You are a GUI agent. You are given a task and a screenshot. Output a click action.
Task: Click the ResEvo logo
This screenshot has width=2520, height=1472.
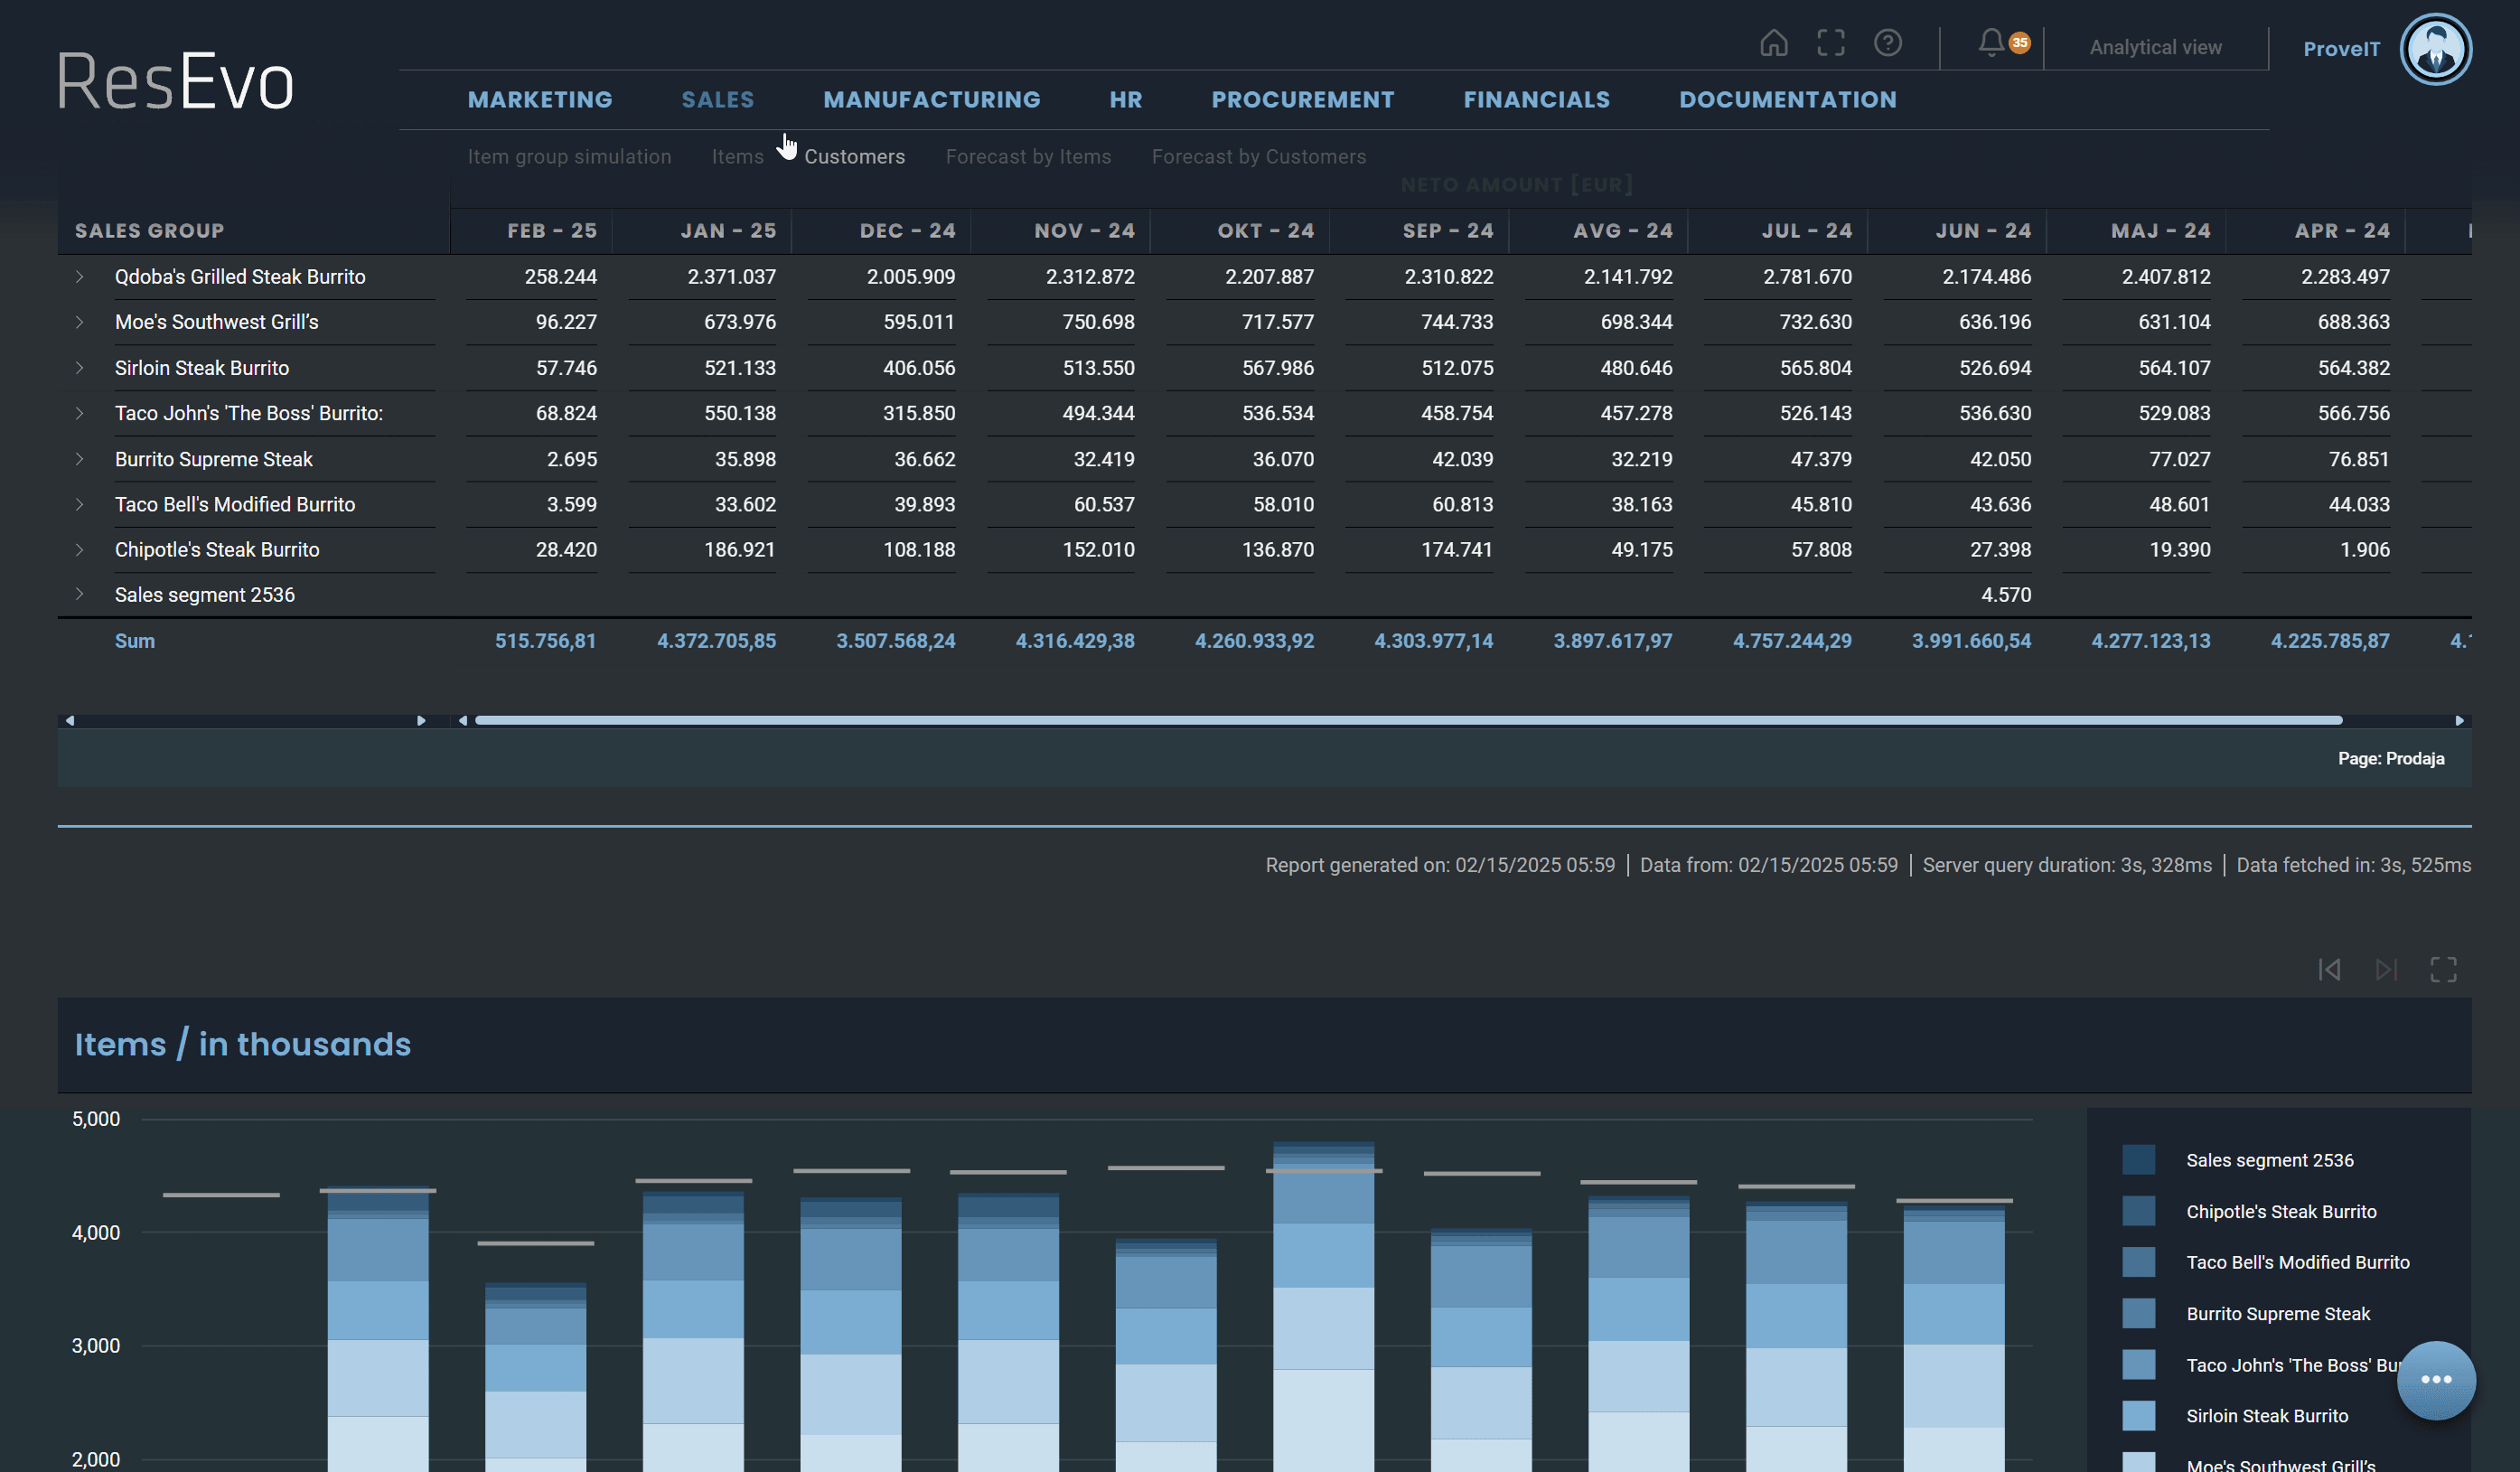point(176,81)
